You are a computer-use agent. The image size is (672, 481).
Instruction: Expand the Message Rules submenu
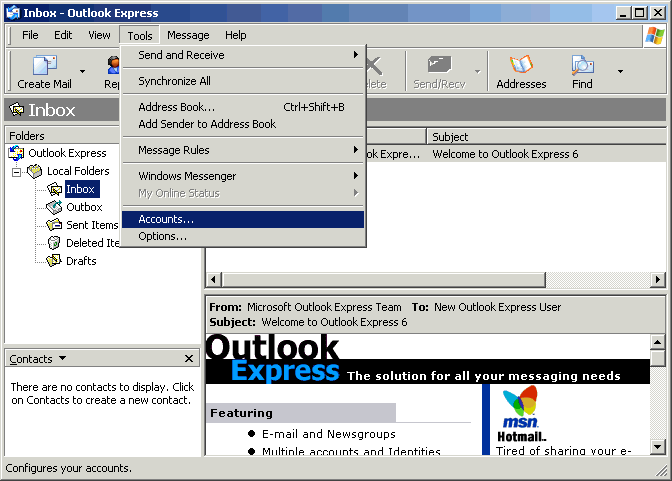coord(243,150)
